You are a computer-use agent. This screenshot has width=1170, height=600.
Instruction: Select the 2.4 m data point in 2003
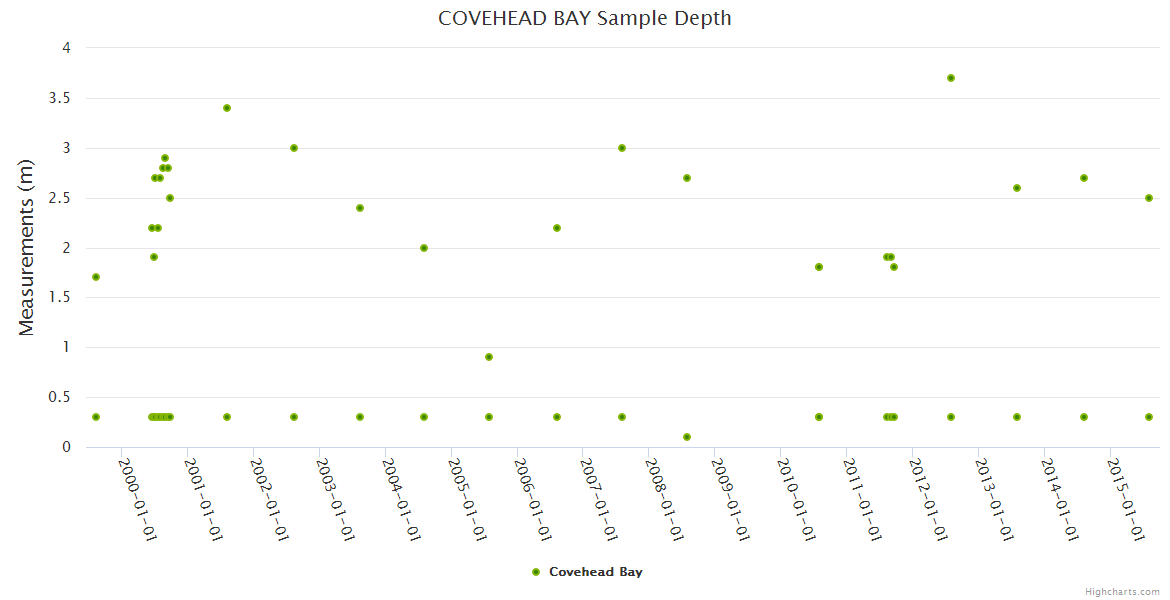pyautogui.click(x=360, y=208)
